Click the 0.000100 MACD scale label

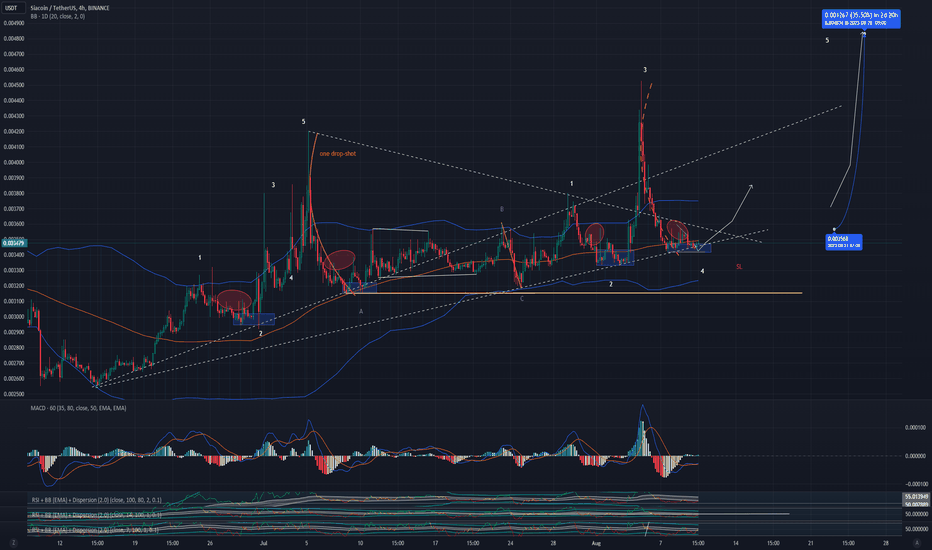pyautogui.click(x=915, y=428)
